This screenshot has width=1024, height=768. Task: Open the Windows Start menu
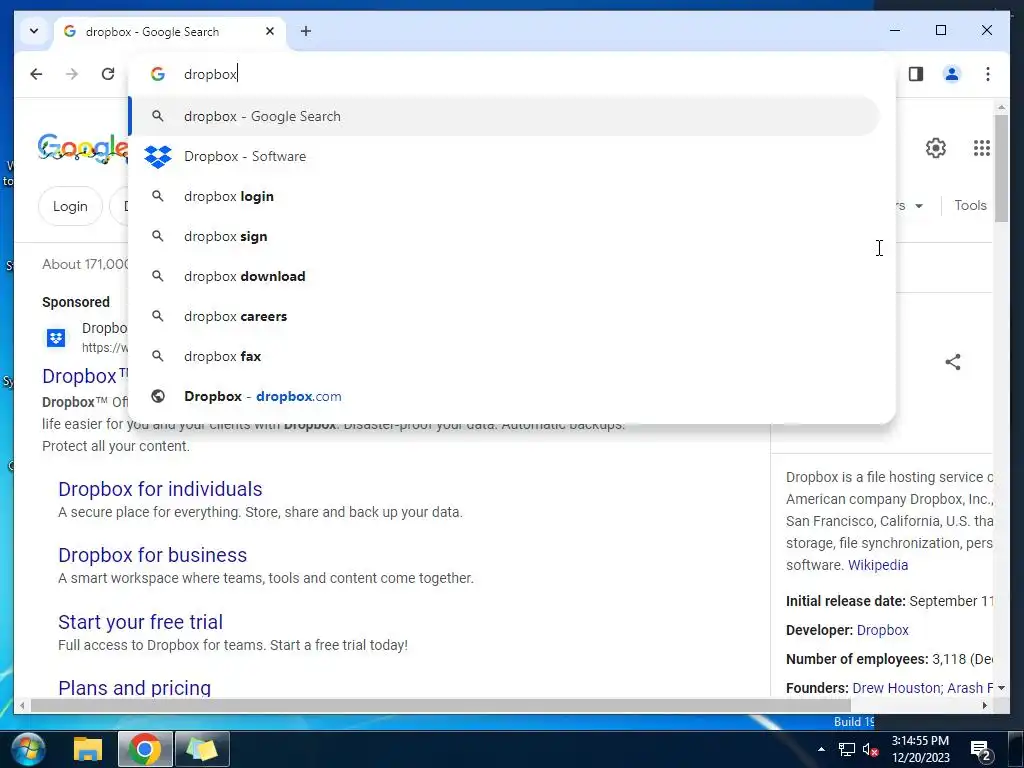(28, 749)
